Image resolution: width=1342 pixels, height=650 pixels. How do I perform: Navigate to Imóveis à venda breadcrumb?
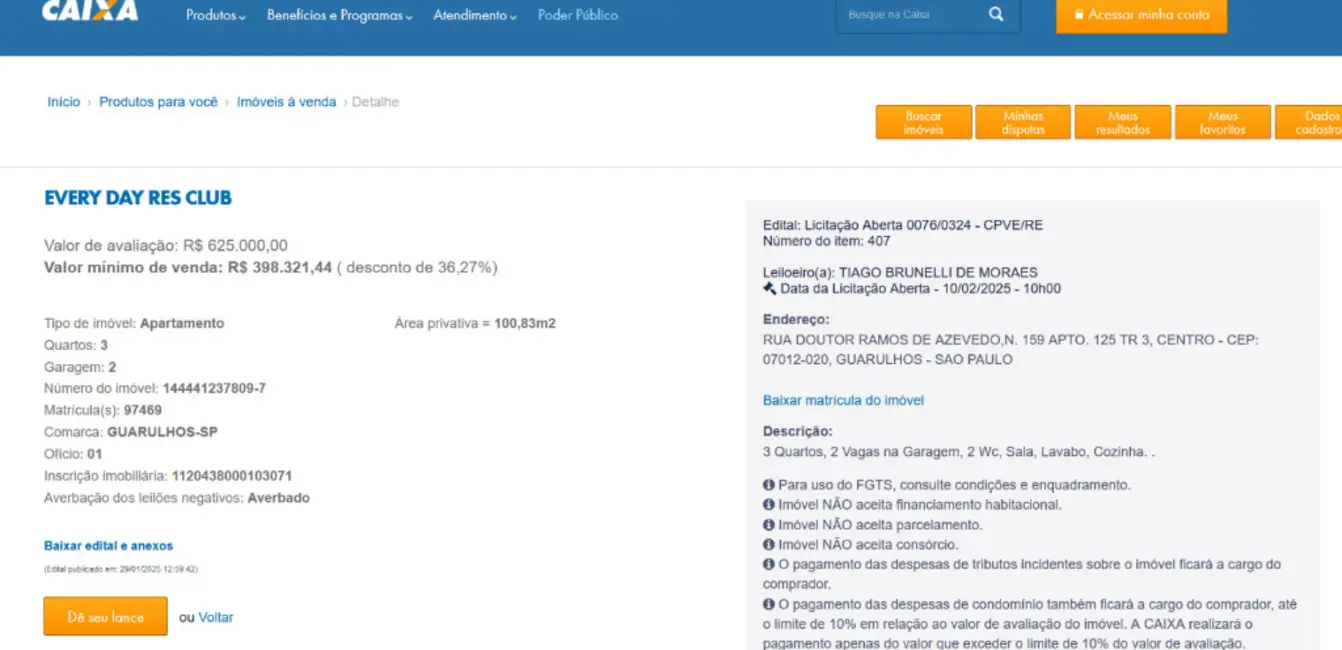pos(286,102)
